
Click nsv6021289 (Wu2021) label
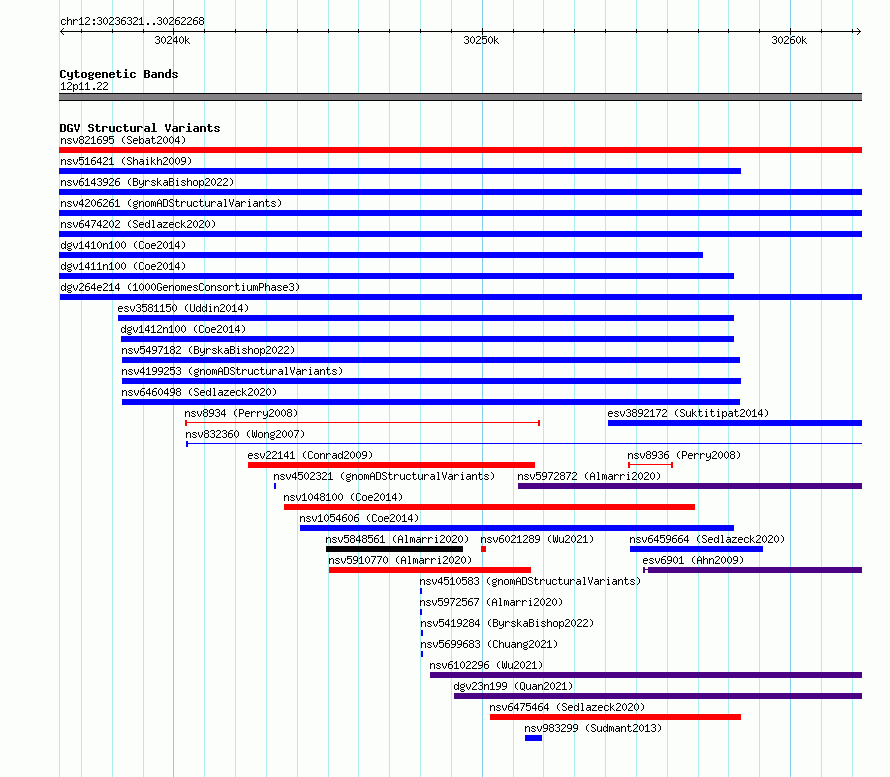[537, 539]
